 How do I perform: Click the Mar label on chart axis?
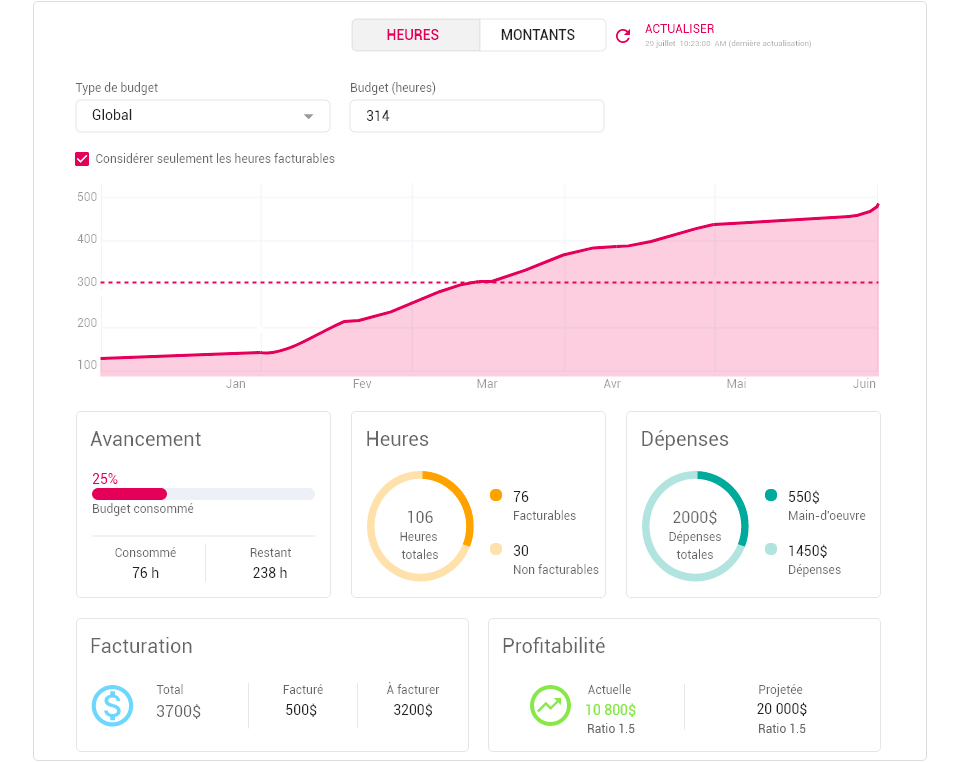[487, 384]
